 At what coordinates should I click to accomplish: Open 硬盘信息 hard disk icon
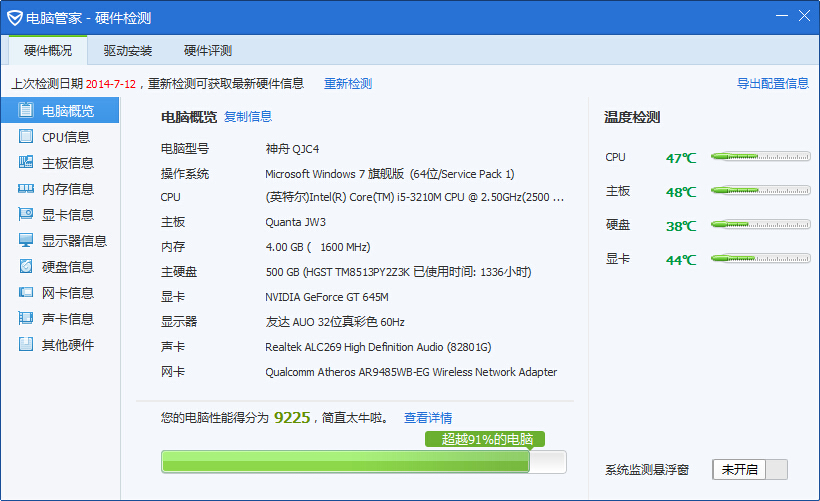tap(26, 266)
